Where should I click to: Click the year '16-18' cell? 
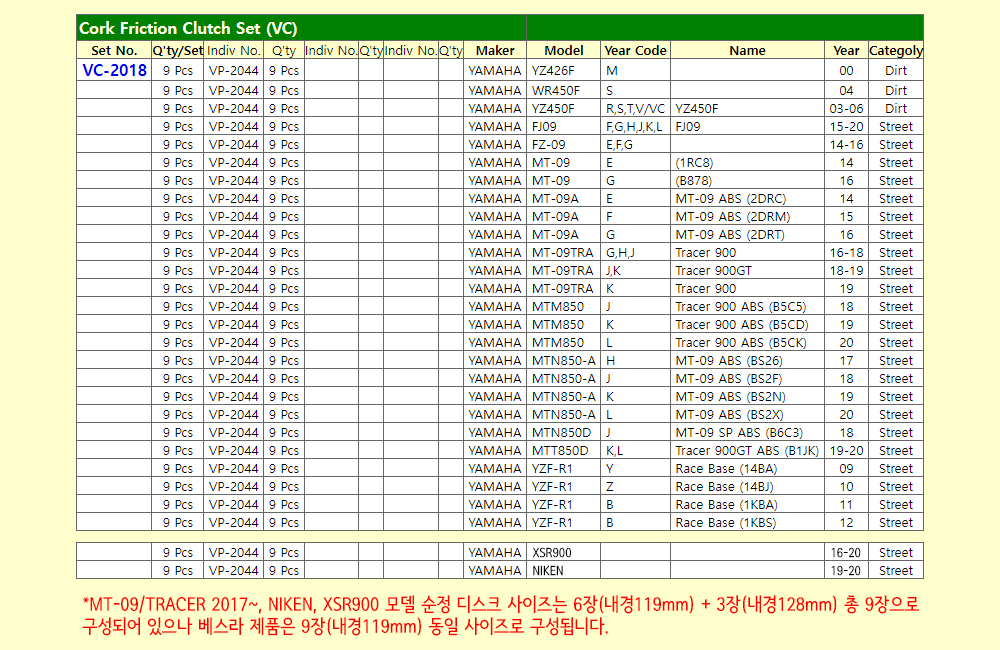click(846, 253)
